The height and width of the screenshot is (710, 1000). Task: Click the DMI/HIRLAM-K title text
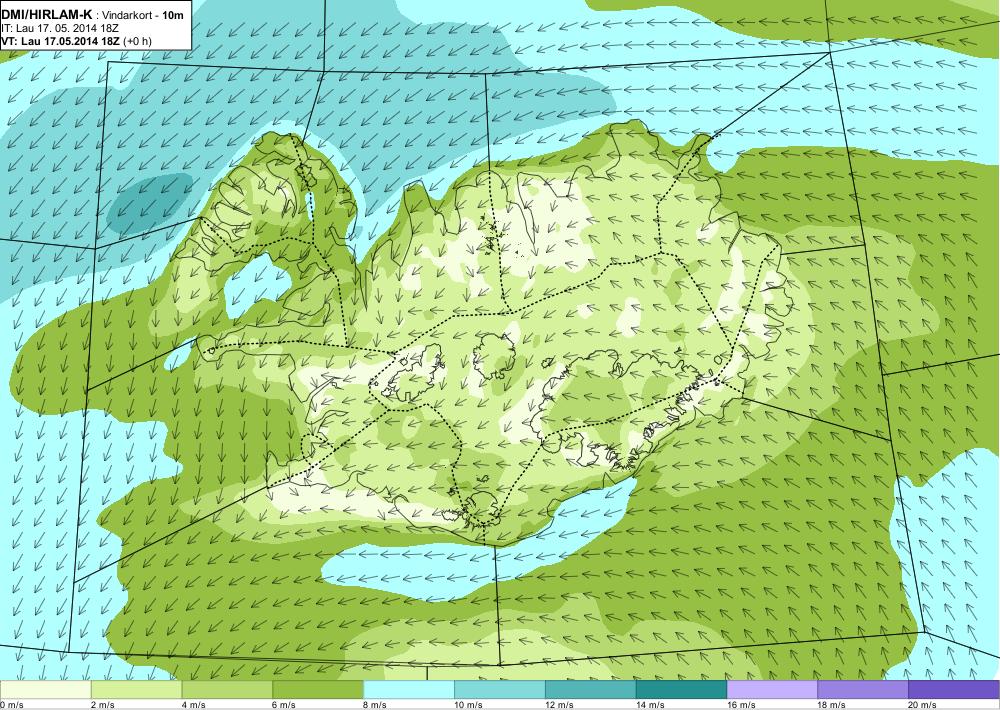tap(47, 15)
